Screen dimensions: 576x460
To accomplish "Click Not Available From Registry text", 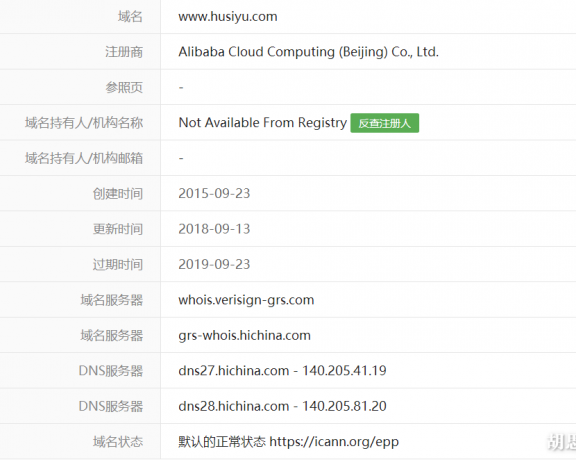I will click(263, 123).
